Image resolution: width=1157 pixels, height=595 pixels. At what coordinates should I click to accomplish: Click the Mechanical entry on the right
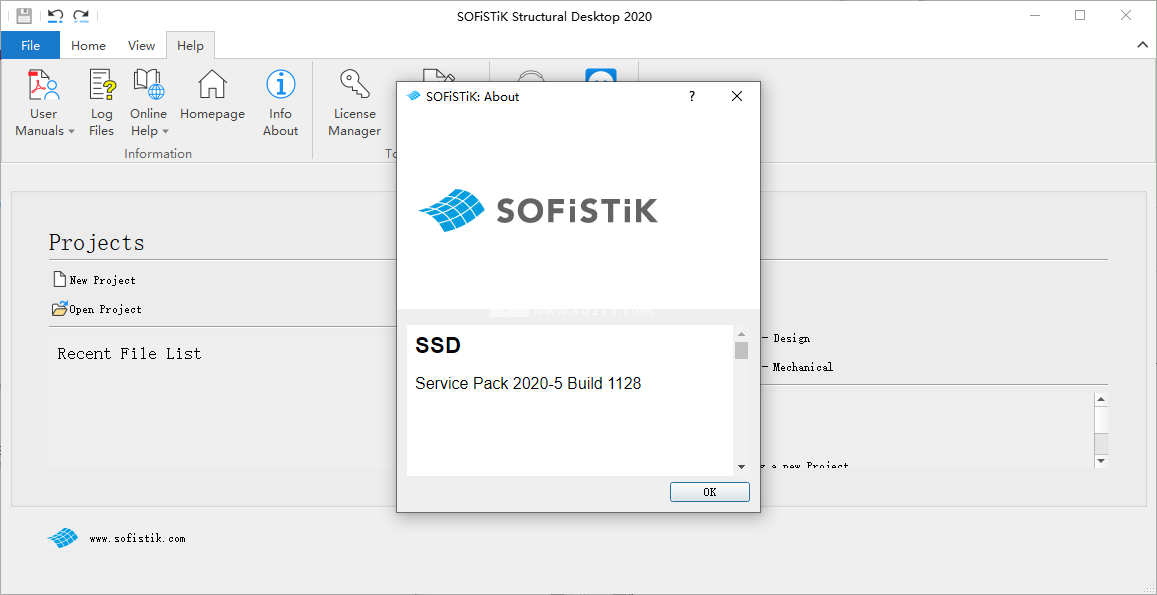[803, 367]
